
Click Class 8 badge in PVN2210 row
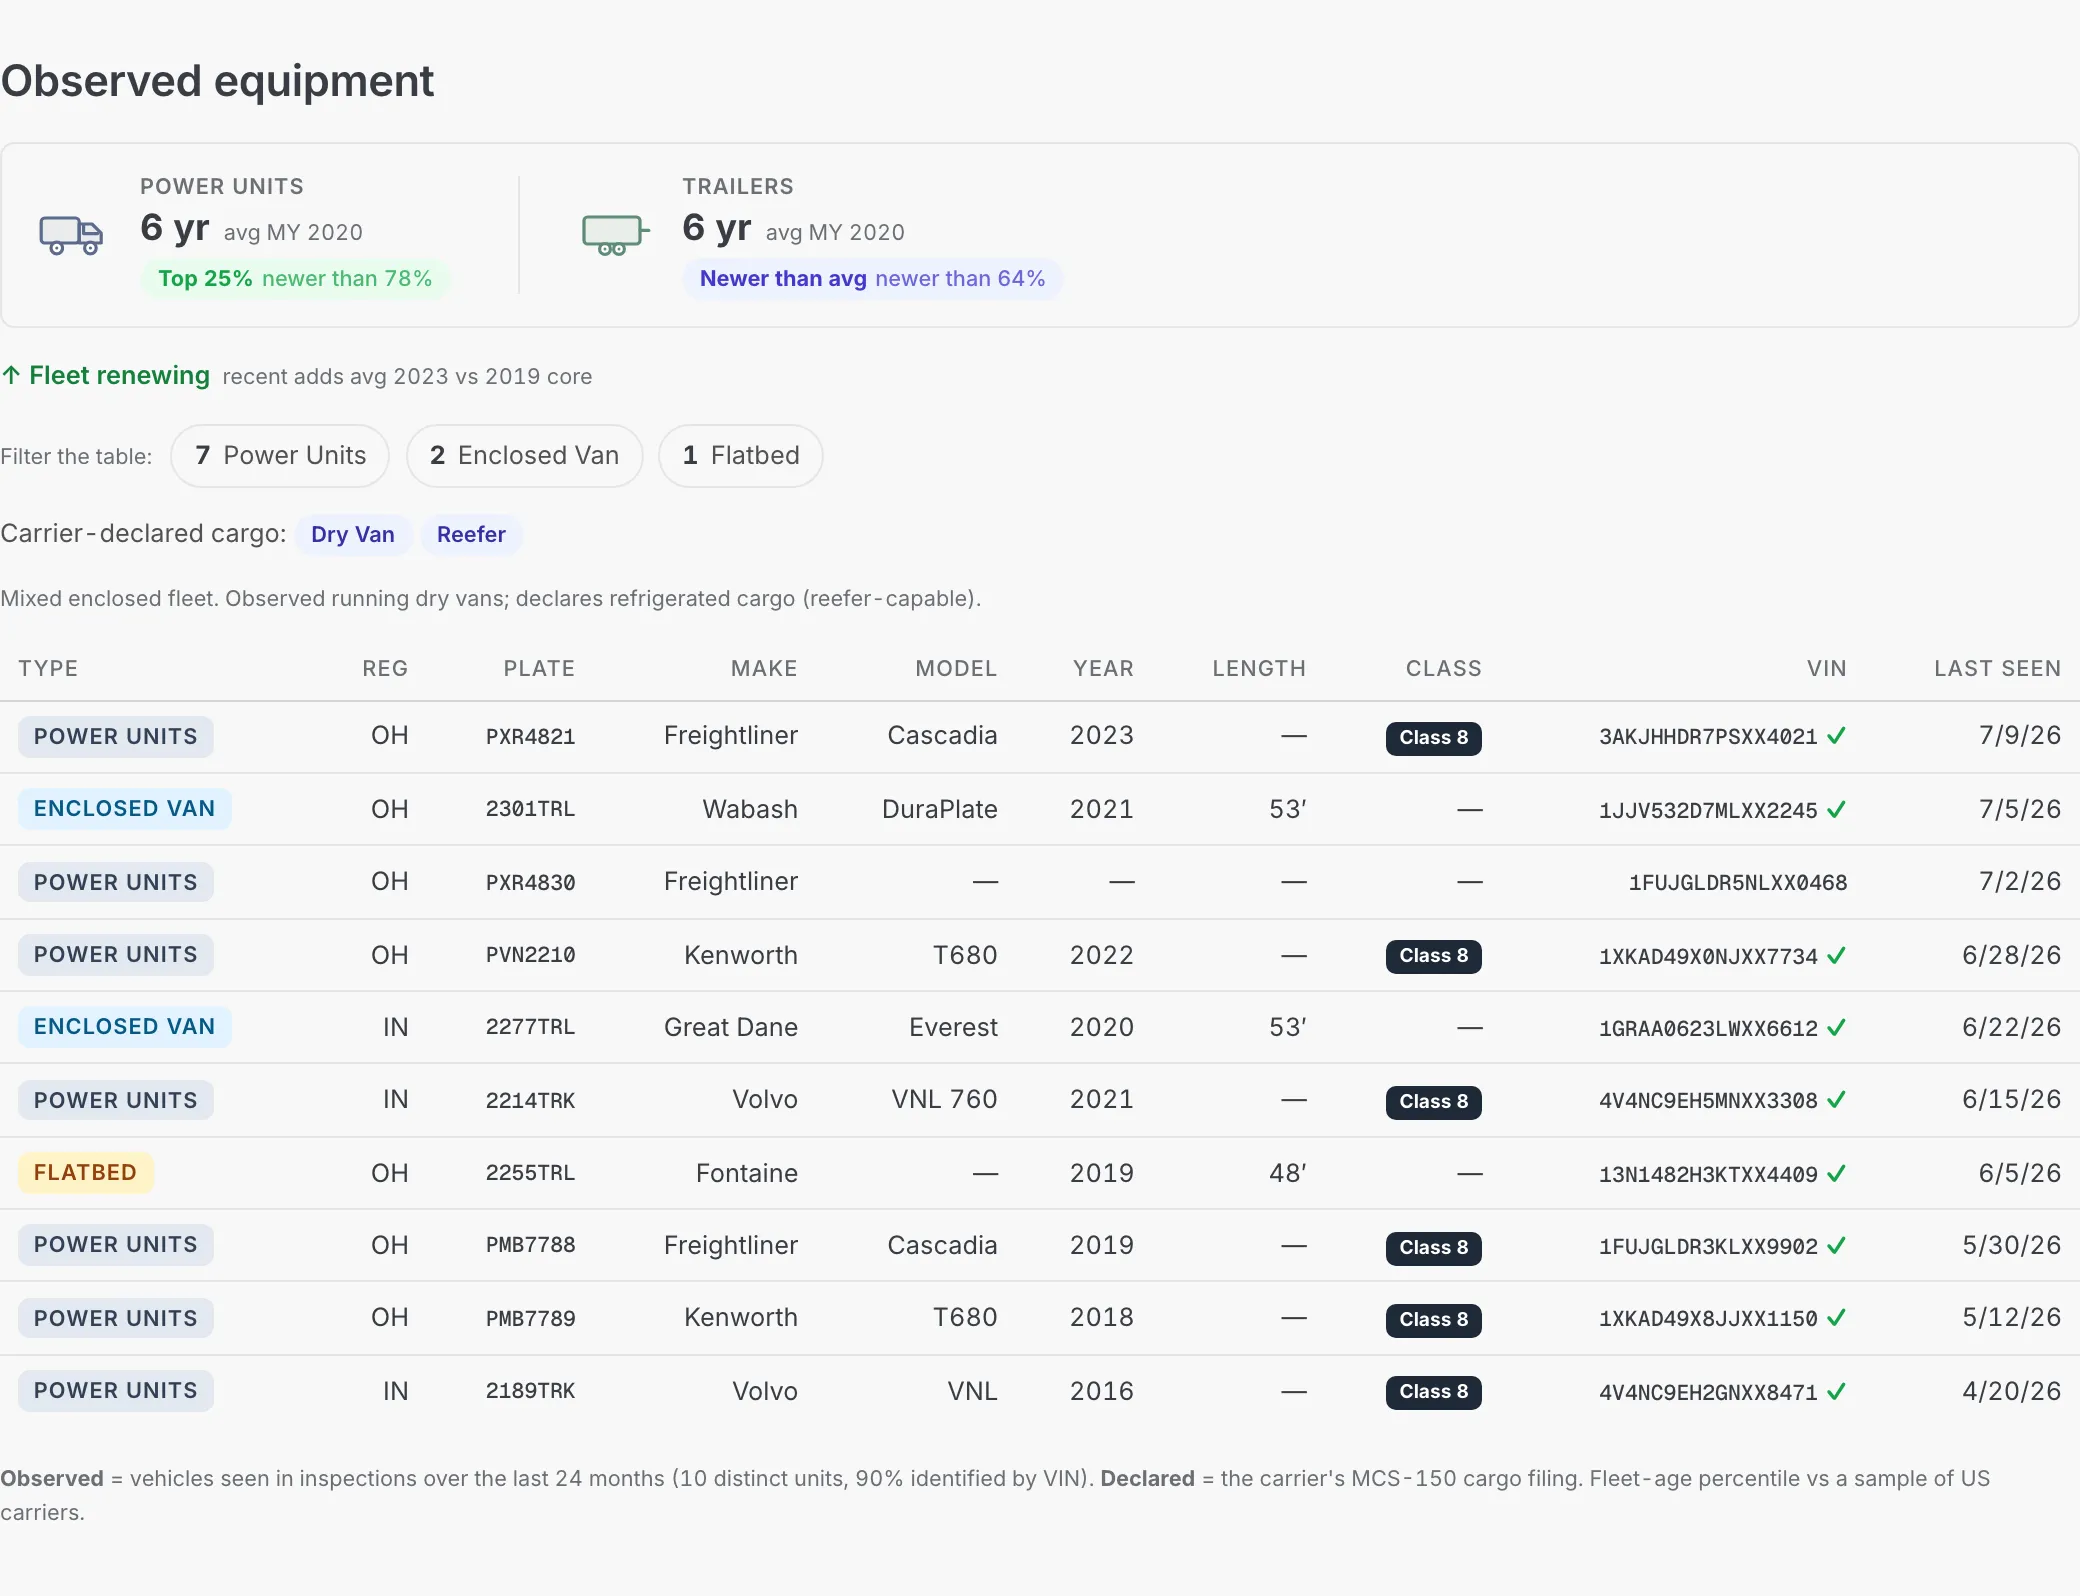click(1434, 956)
